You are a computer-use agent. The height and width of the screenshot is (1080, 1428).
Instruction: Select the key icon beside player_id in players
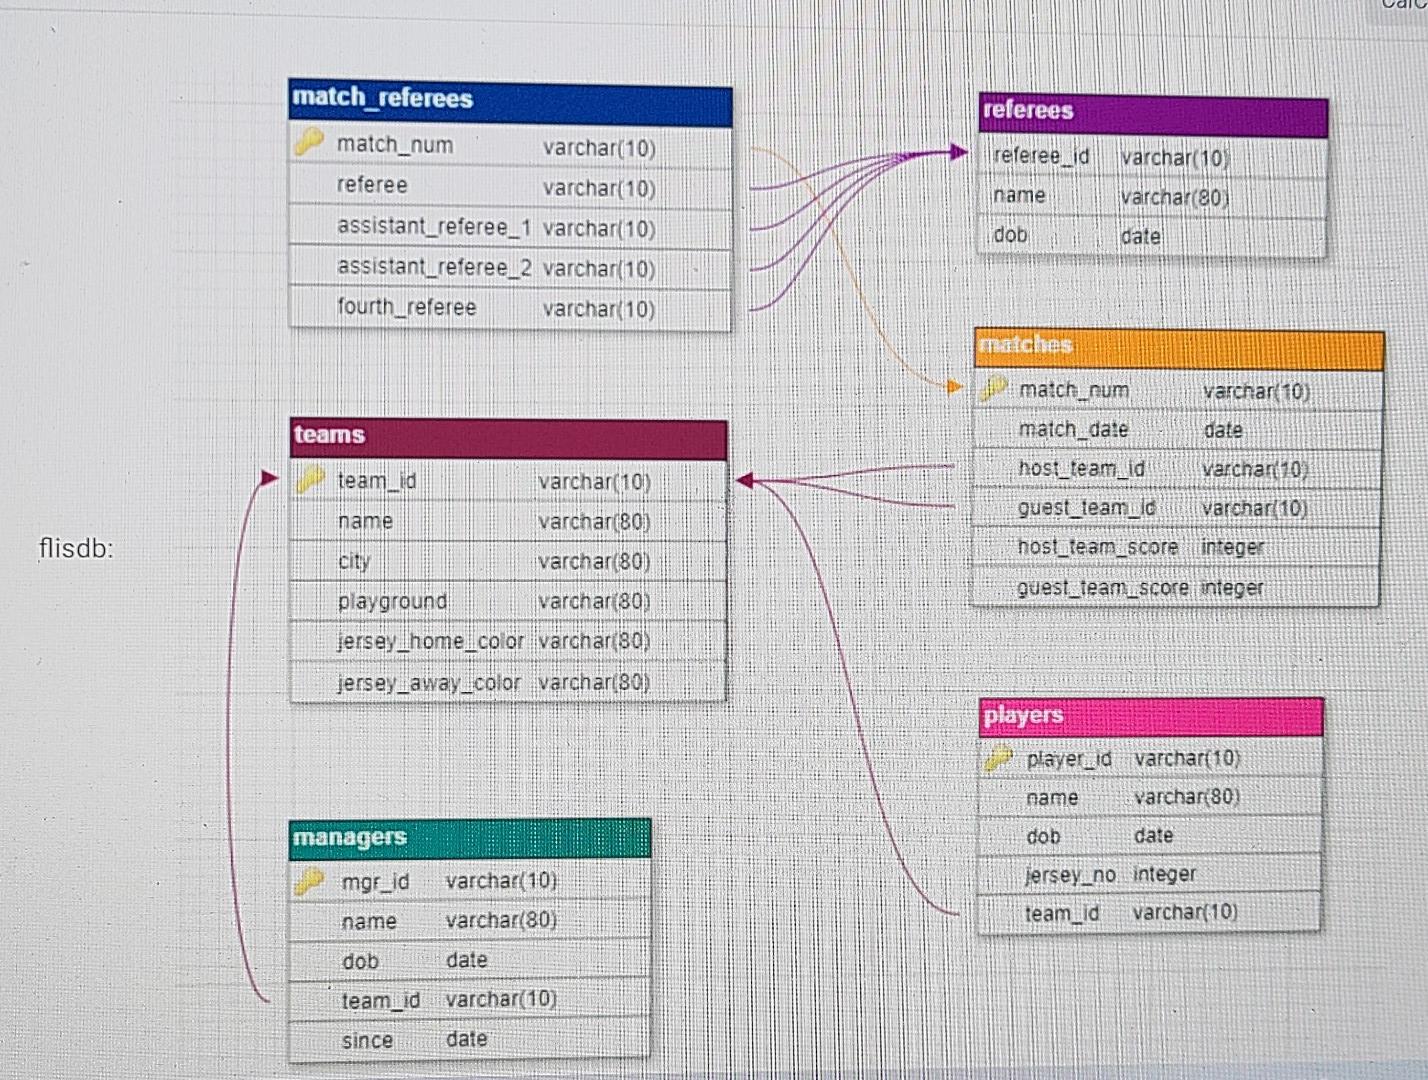[998, 759]
